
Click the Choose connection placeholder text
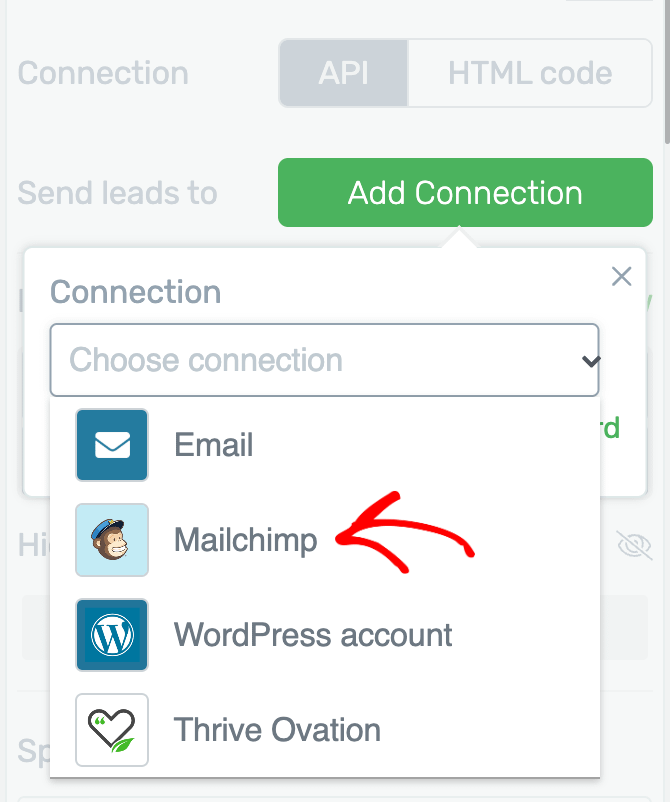[x=206, y=360]
